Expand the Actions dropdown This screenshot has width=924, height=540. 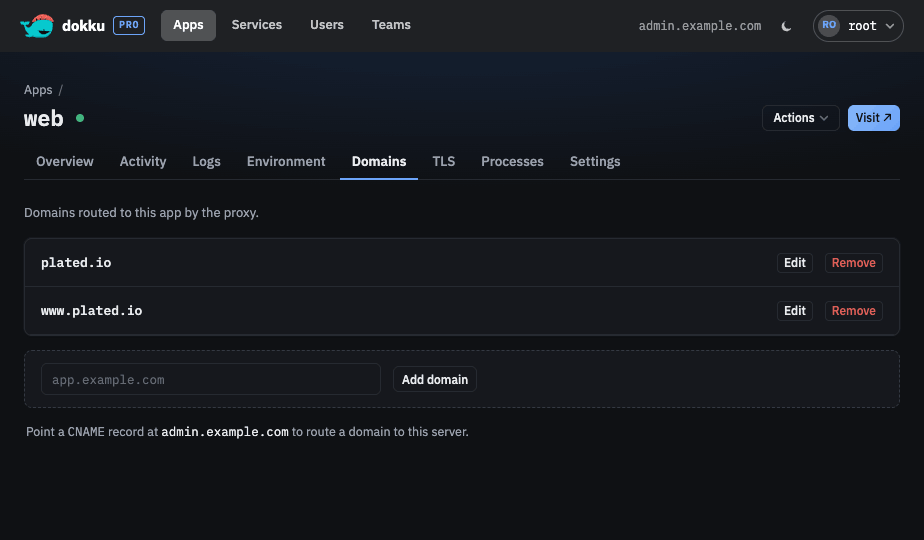800,118
